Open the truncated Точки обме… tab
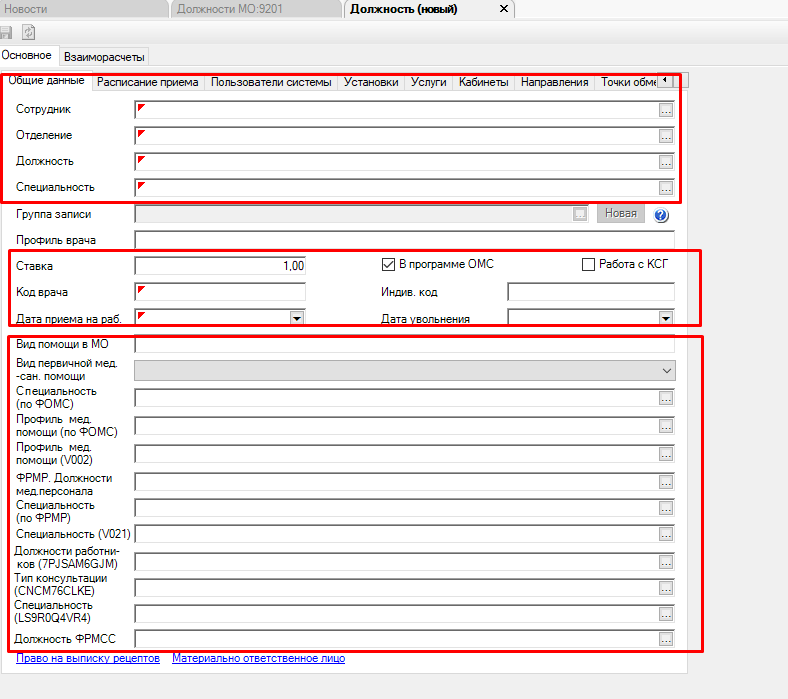 (628, 82)
